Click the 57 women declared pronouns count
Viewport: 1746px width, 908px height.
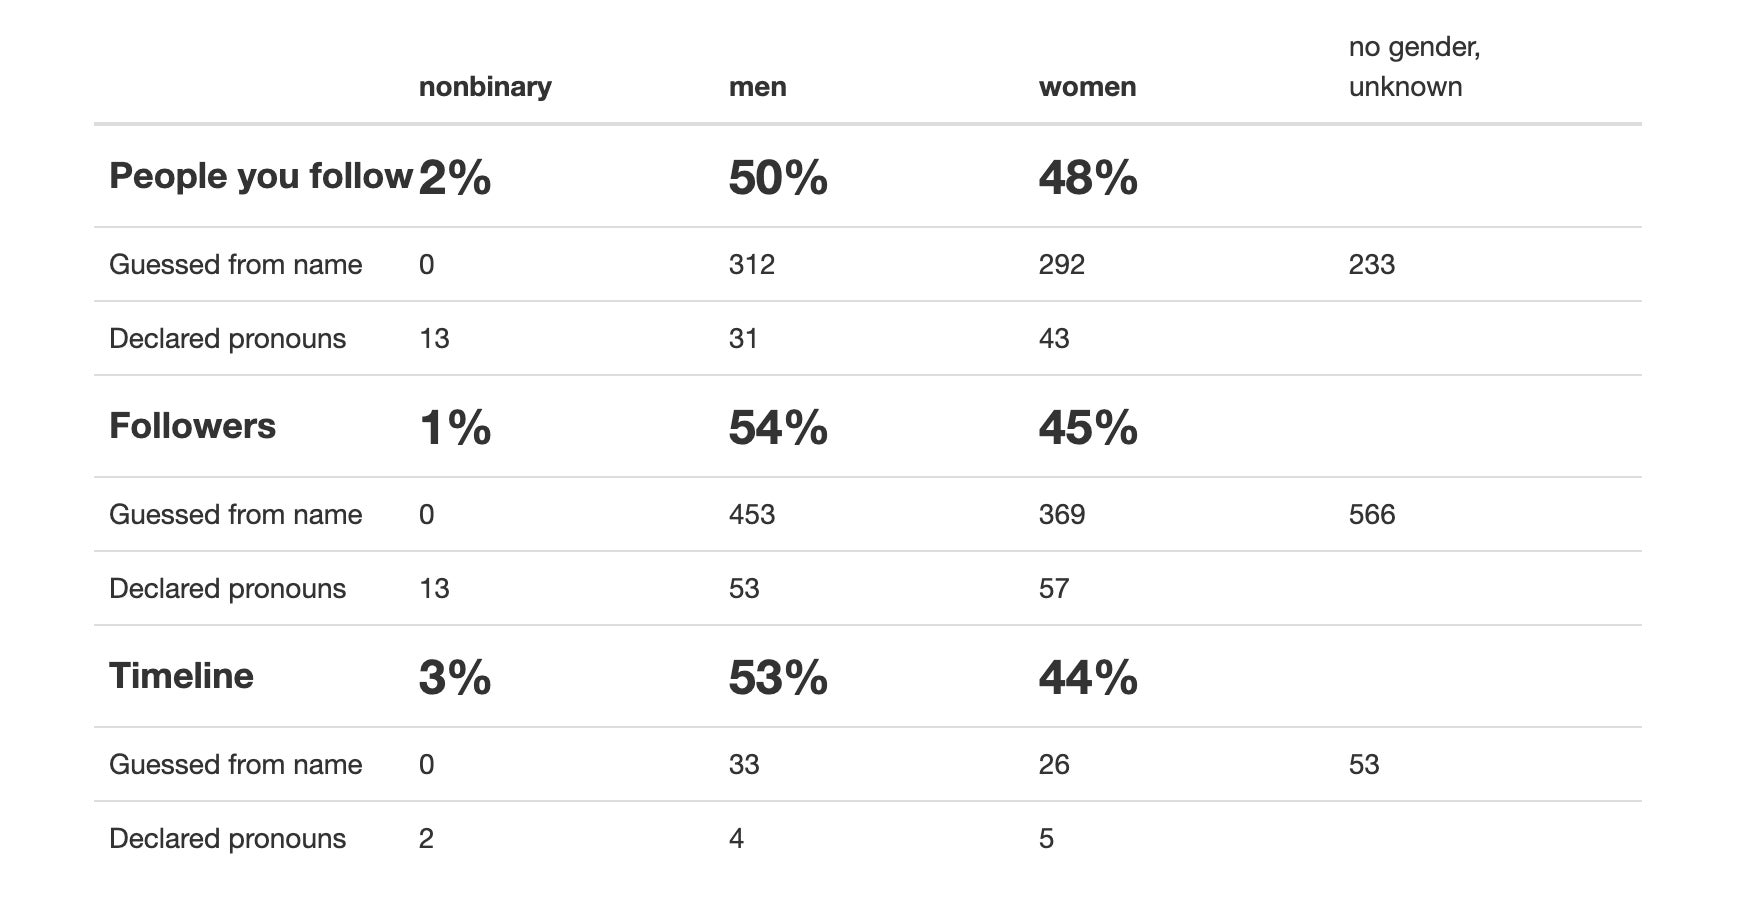pyautogui.click(x=1054, y=589)
